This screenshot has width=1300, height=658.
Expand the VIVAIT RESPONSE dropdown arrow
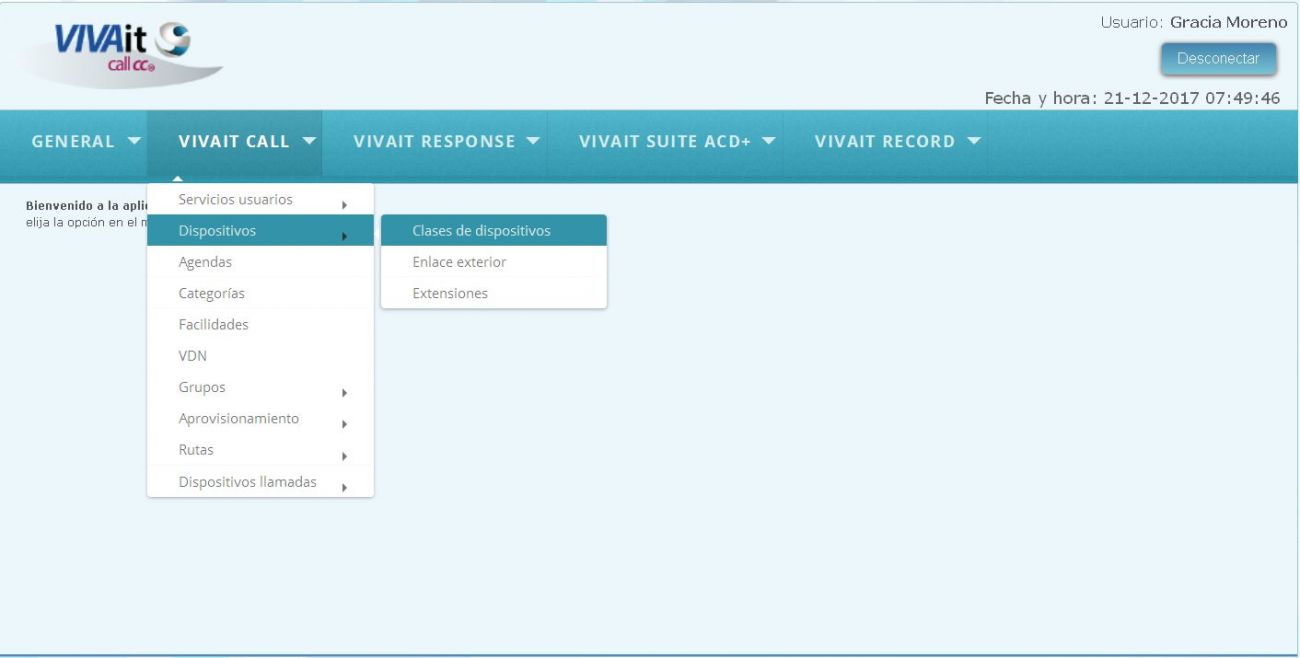pos(533,141)
